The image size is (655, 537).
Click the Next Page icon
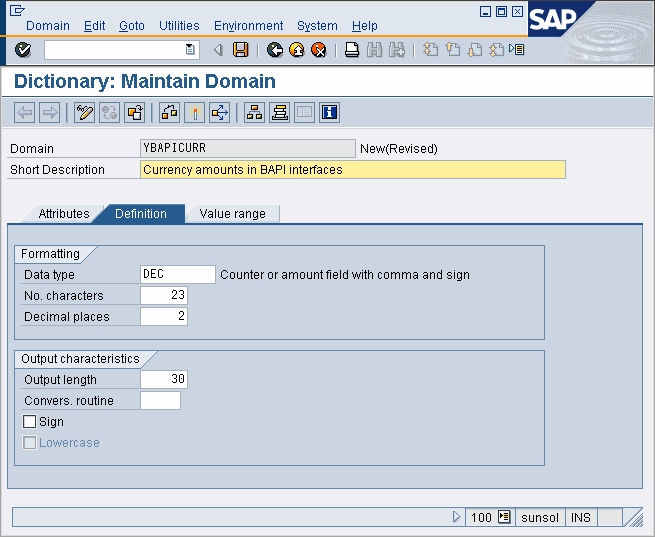coord(475,50)
